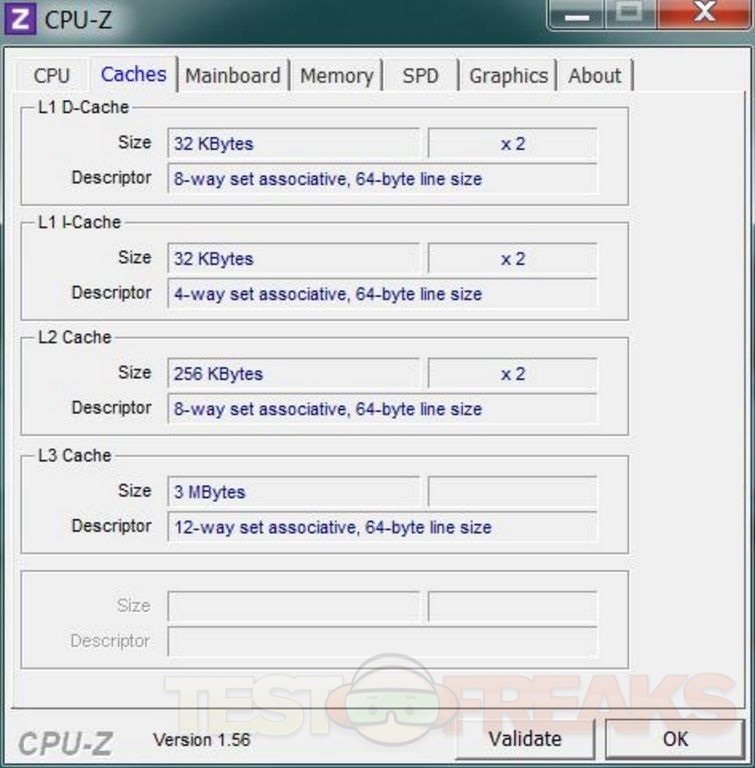Switch to the Graphics tab

click(508, 76)
